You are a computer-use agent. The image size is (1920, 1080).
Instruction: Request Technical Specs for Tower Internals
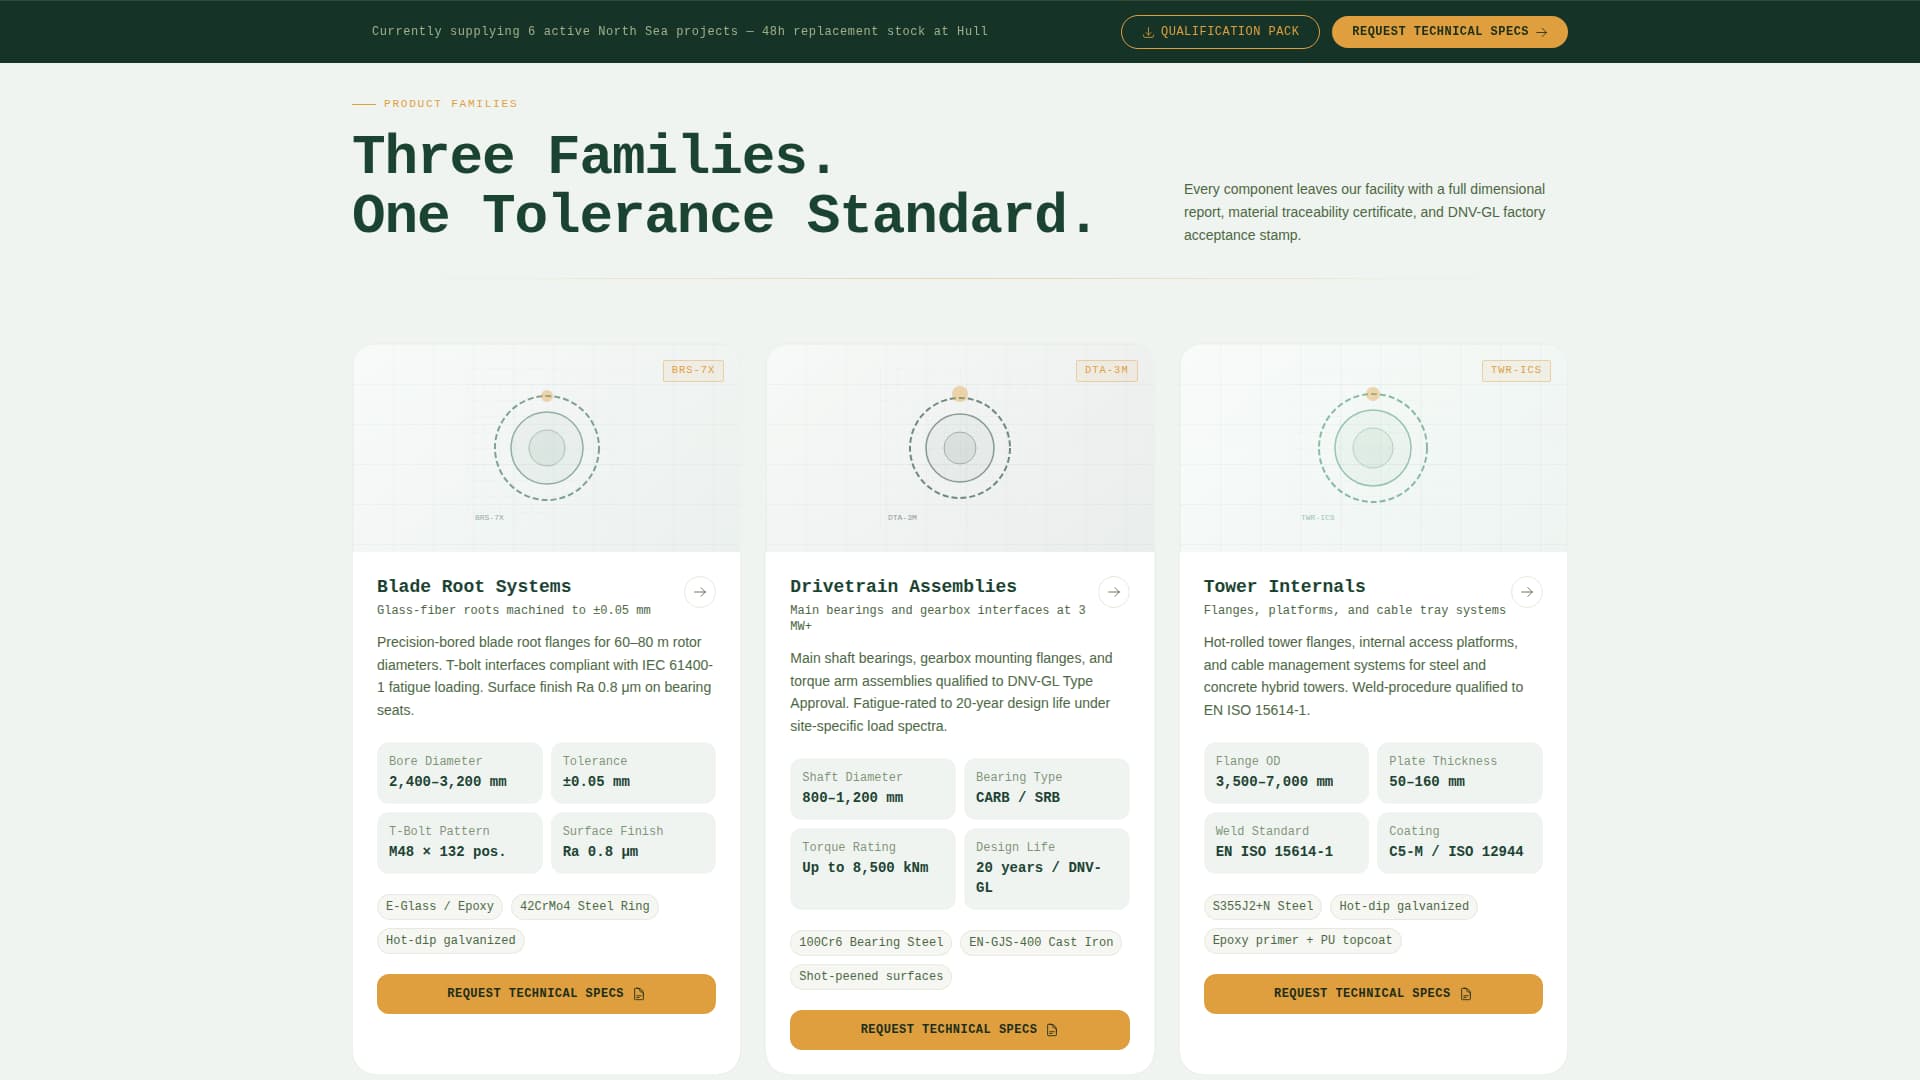pos(1372,993)
